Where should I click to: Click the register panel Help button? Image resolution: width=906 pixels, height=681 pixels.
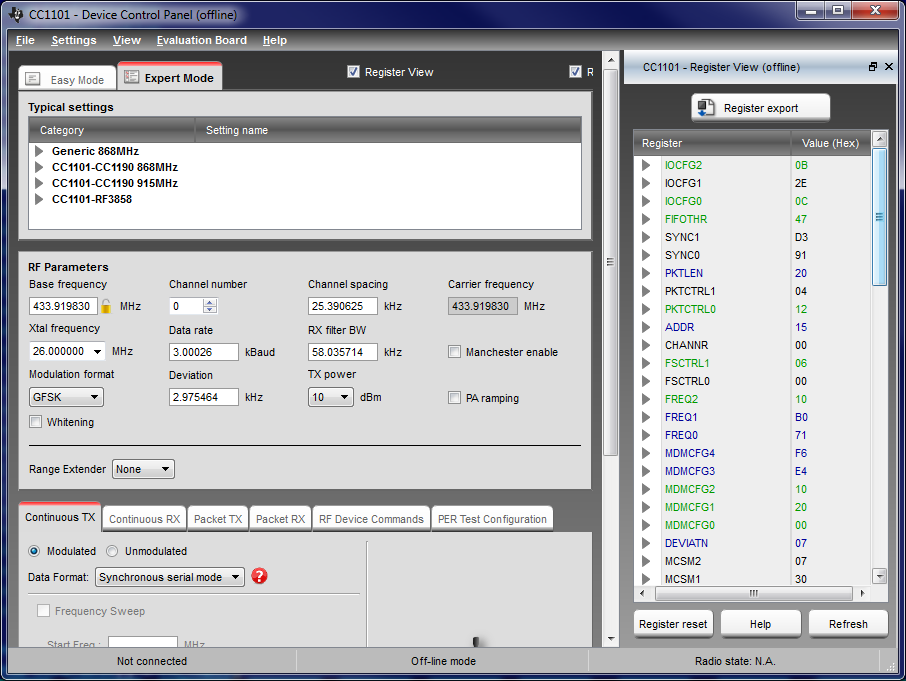tap(760, 624)
